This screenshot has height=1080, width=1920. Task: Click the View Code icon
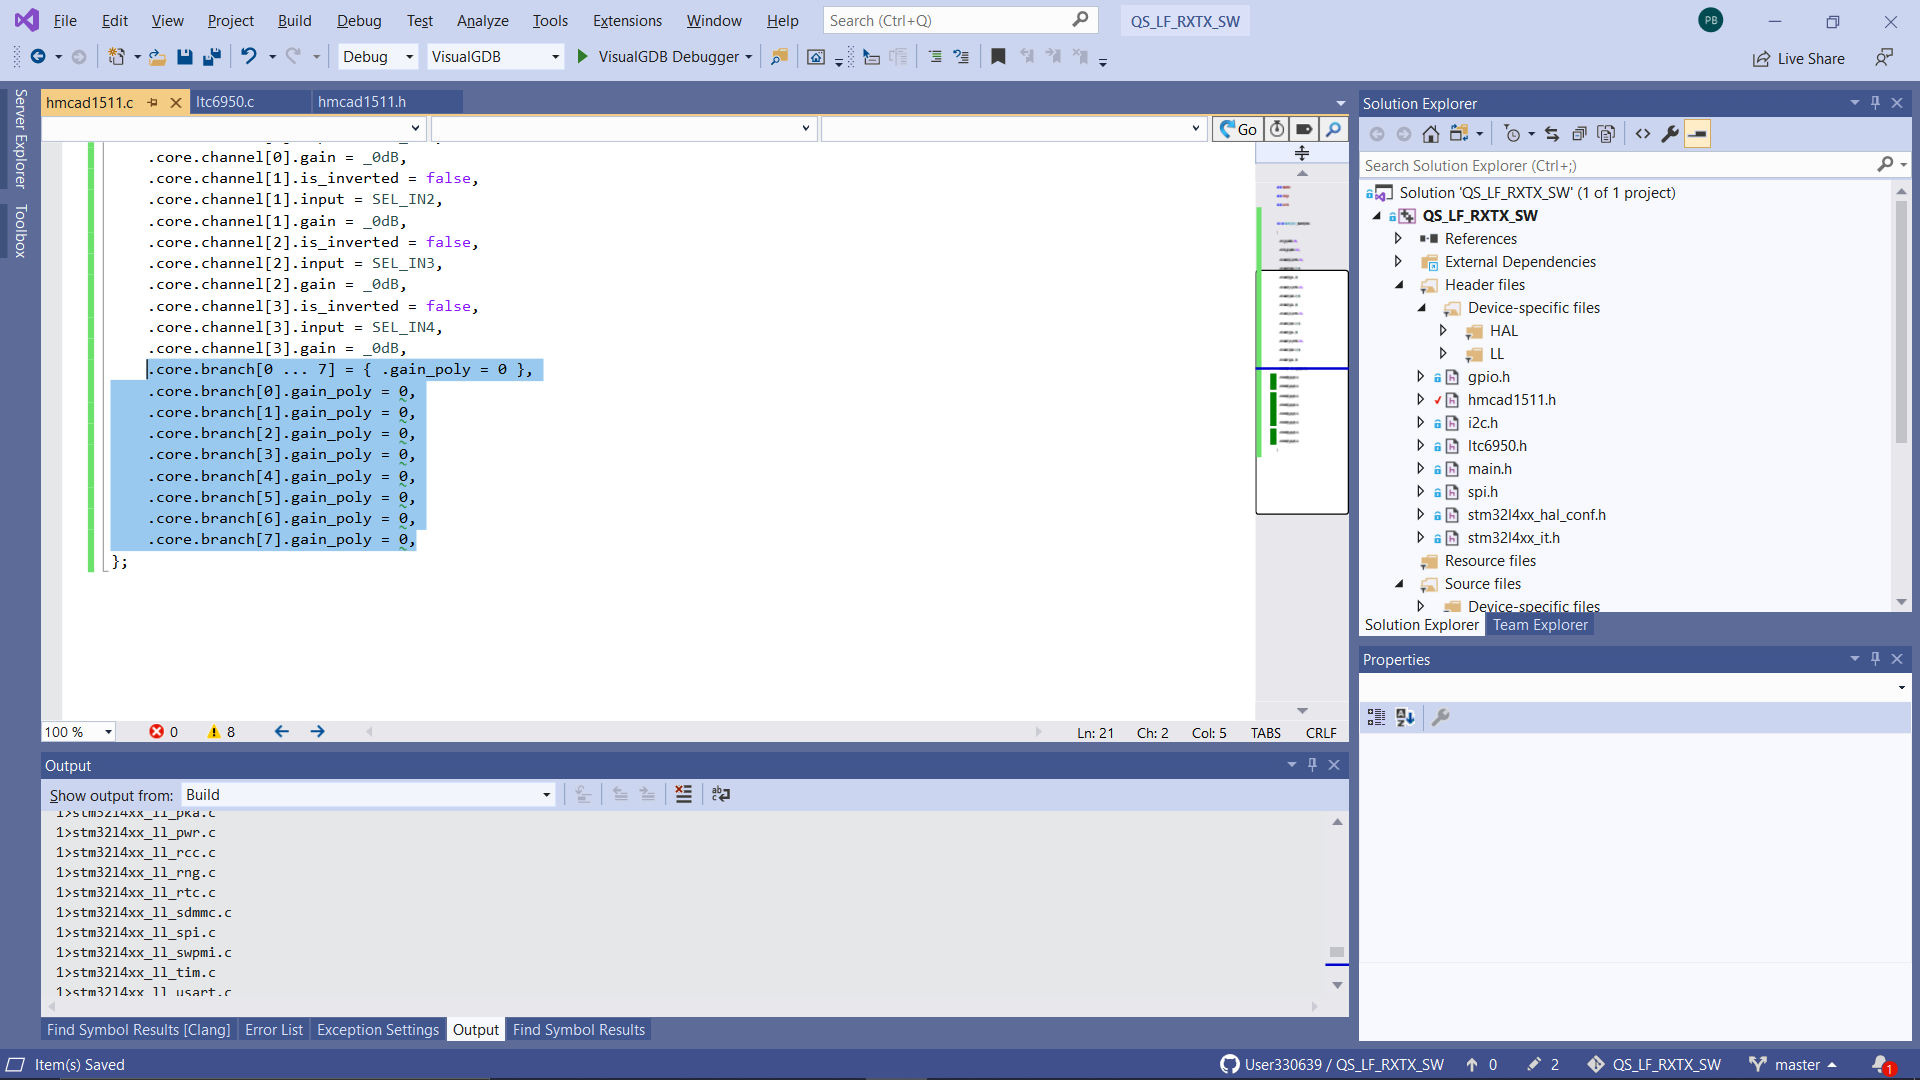1643,133
